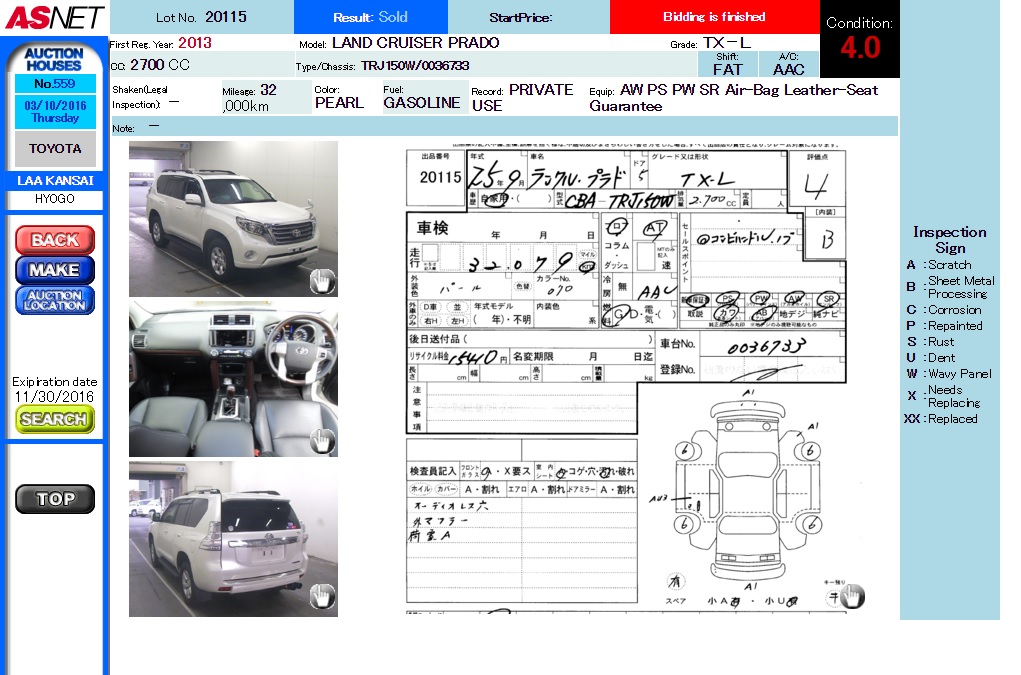Select the TOYOTA make label
The image size is (1021, 675).
point(55,149)
